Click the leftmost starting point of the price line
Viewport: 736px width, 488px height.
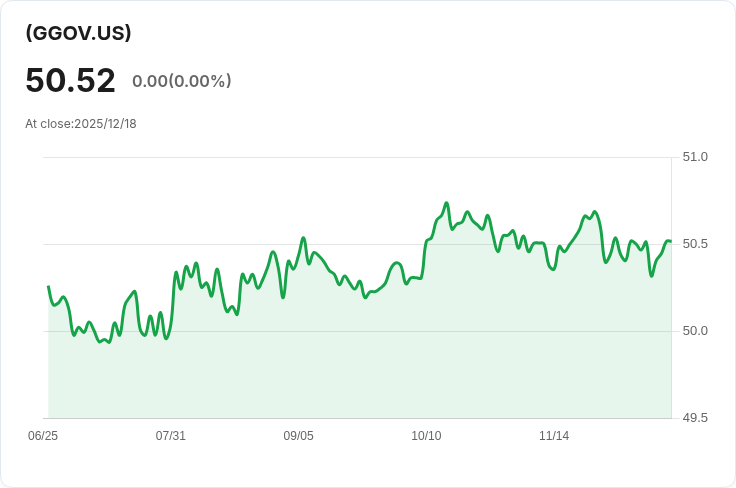coord(48,287)
